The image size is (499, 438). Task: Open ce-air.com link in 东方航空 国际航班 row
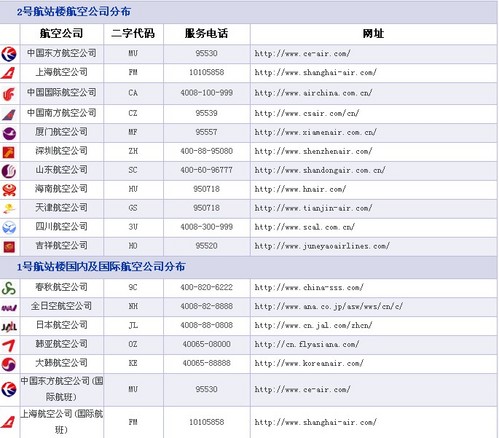(302, 389)
